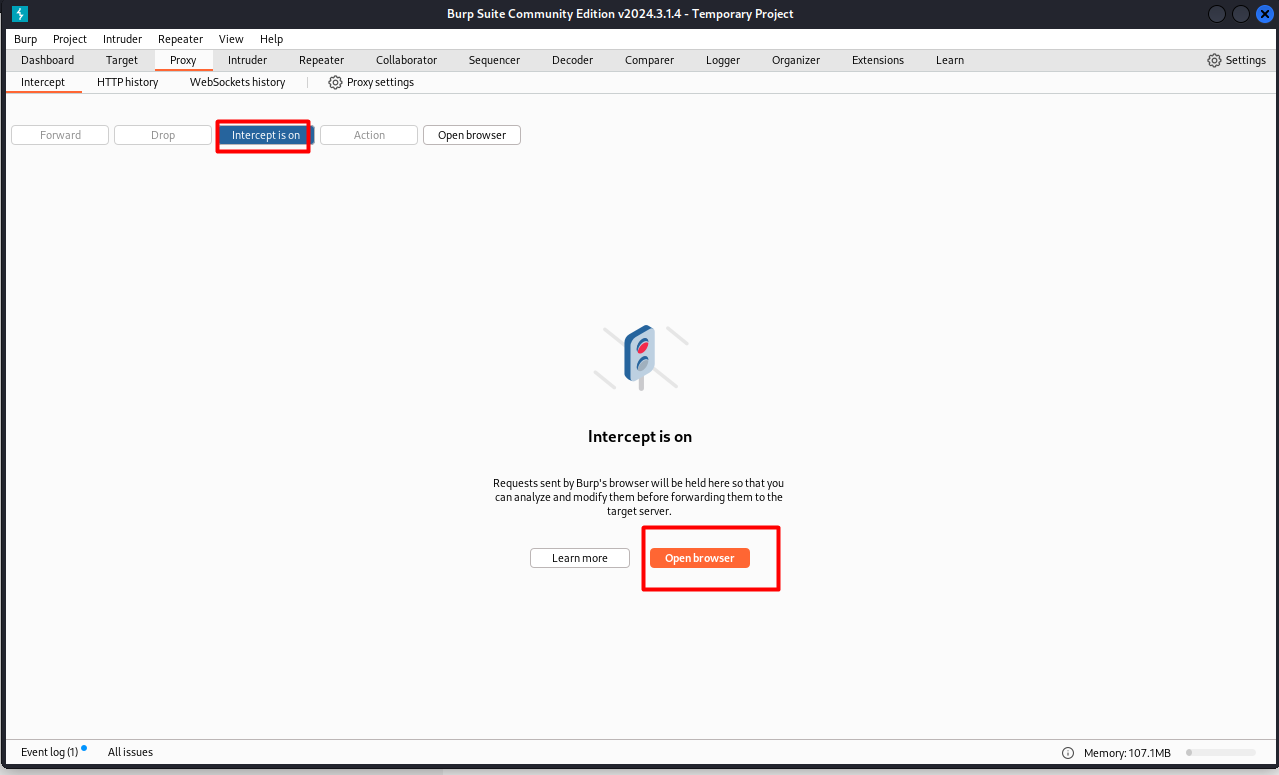Open Proxy settings via gear icon
The width and height of the screenshot is (1279, 775).
coord(335,82)
